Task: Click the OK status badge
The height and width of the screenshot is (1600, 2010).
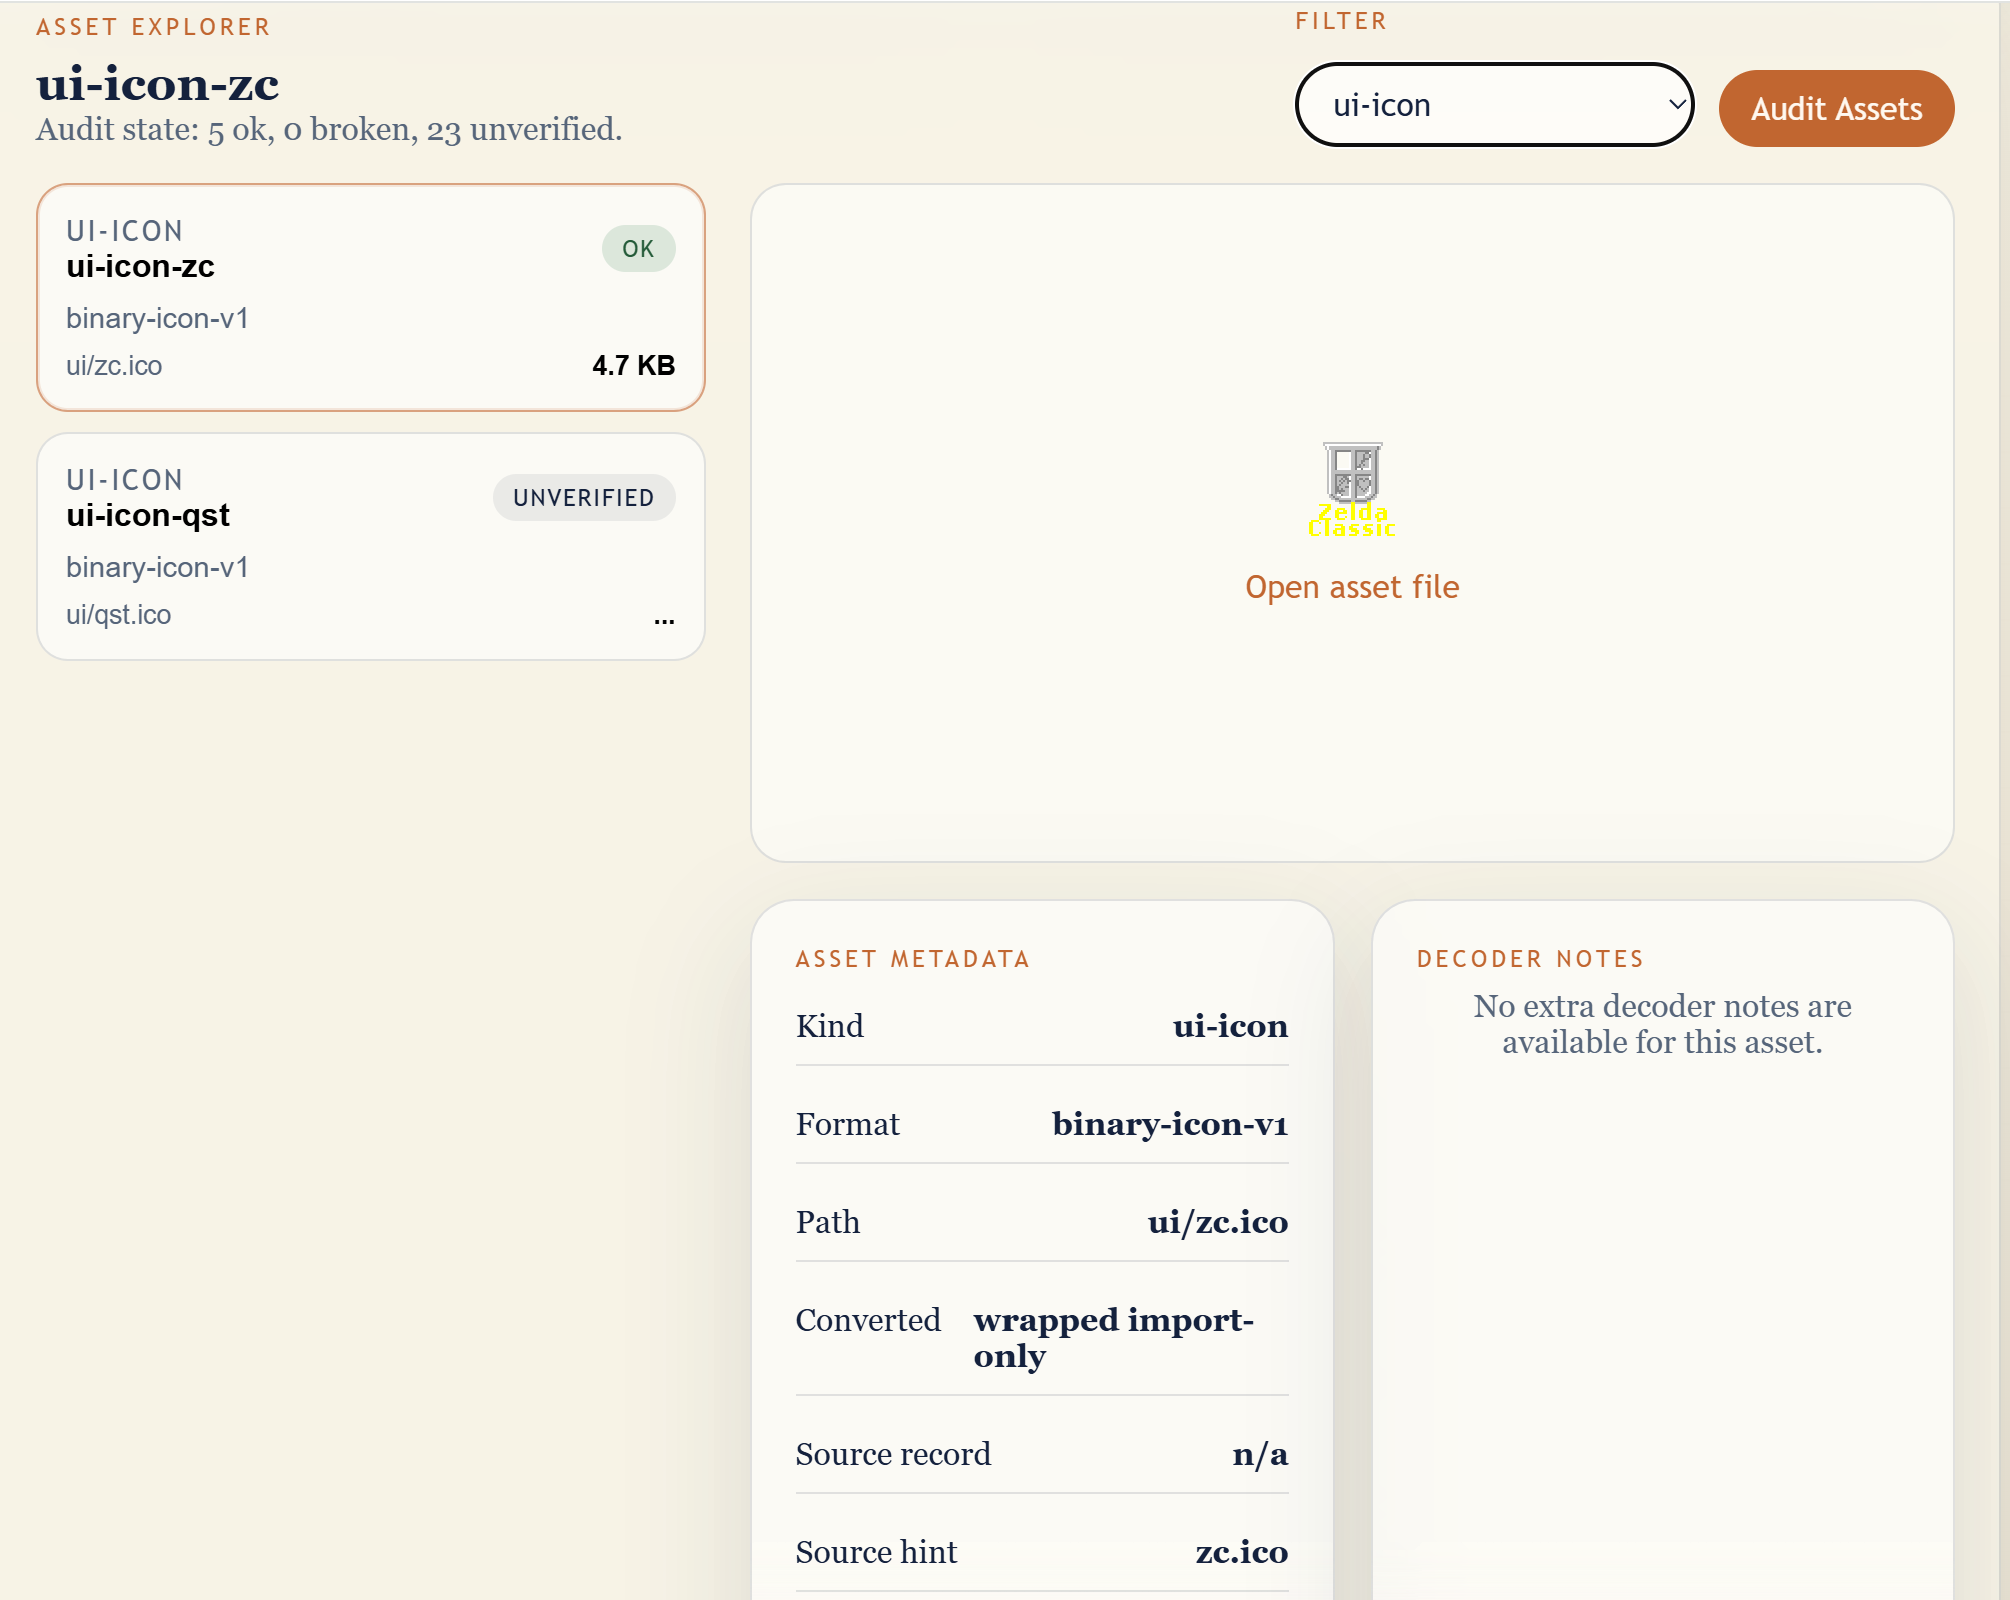Action: pos(638,249)
